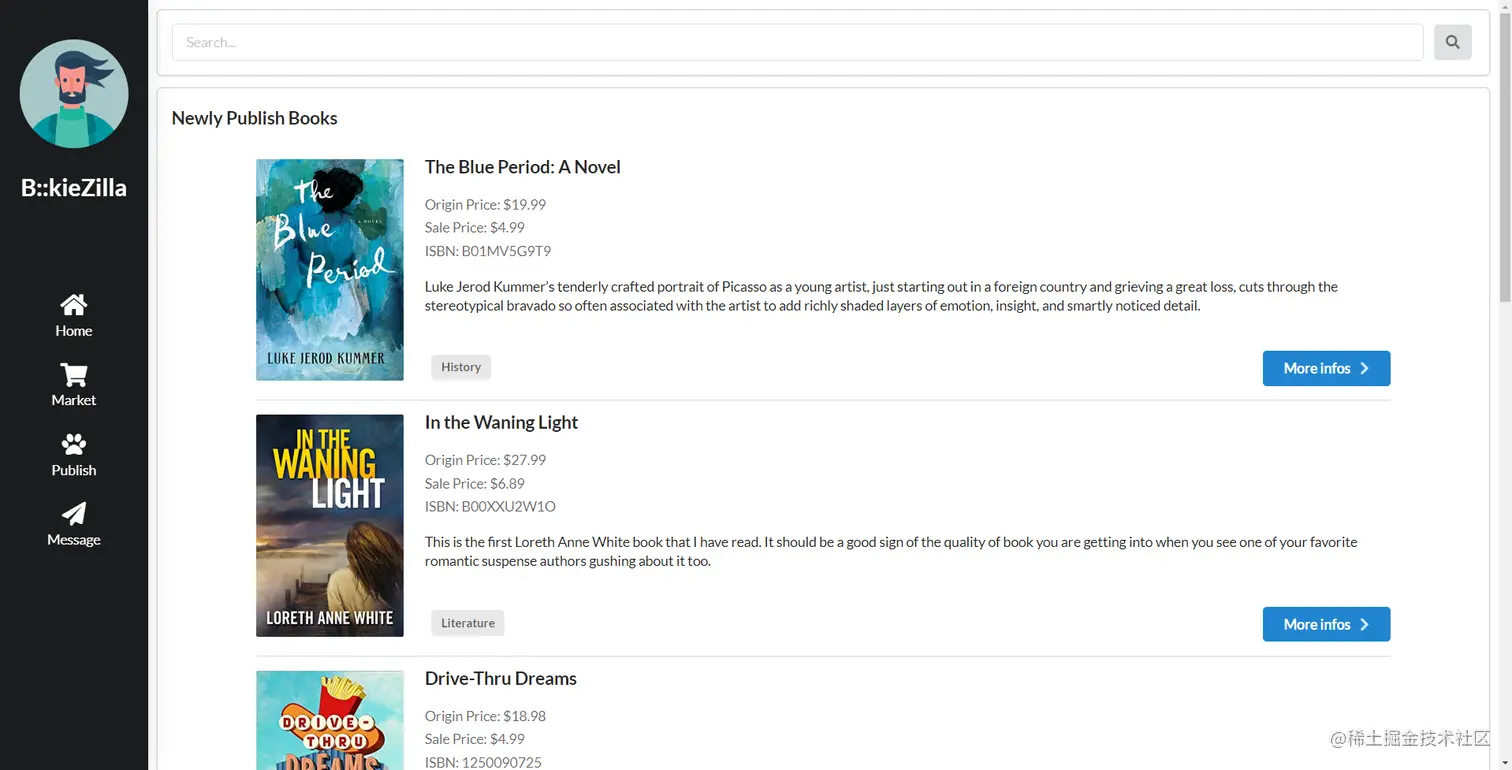
Task: Select the Publish paw icon
Action: pyautogui.click(x=74, y=444)
